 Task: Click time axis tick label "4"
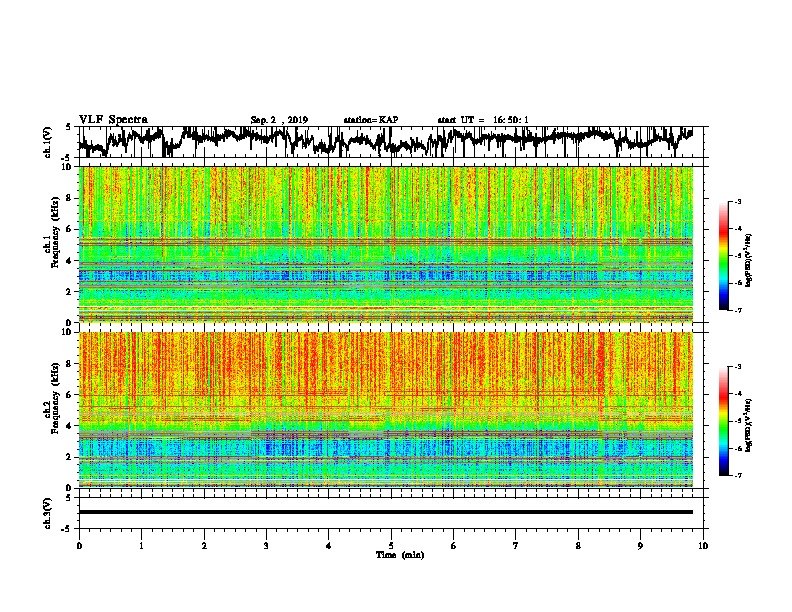[329, 546]
